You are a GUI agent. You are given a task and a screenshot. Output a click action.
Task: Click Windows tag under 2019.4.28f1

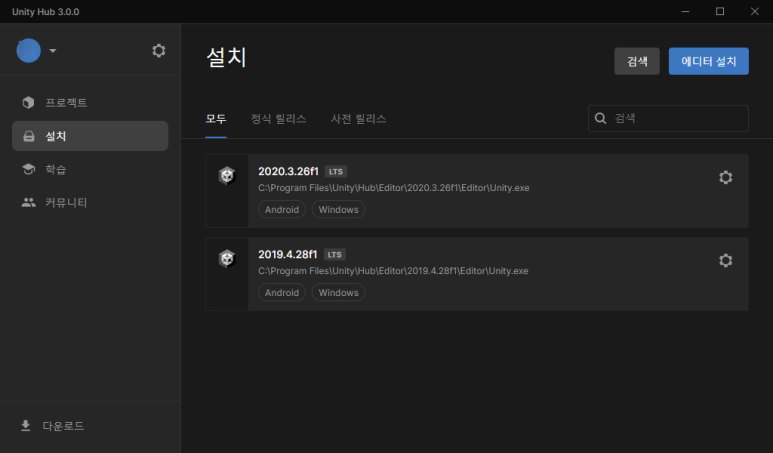point(339,292)
